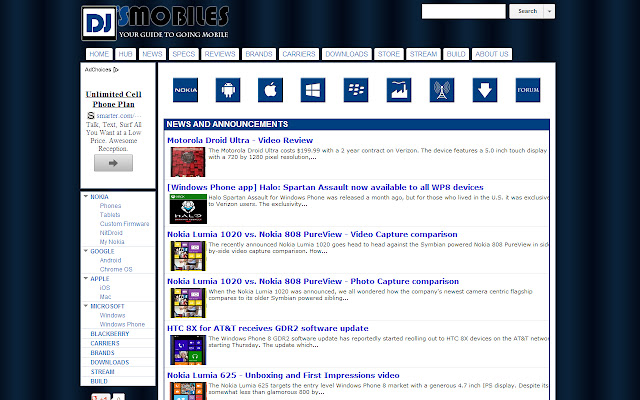Collapse the MICROSOFT sidebar section
Screen dimensions: 640x400
tap(86, 306)
